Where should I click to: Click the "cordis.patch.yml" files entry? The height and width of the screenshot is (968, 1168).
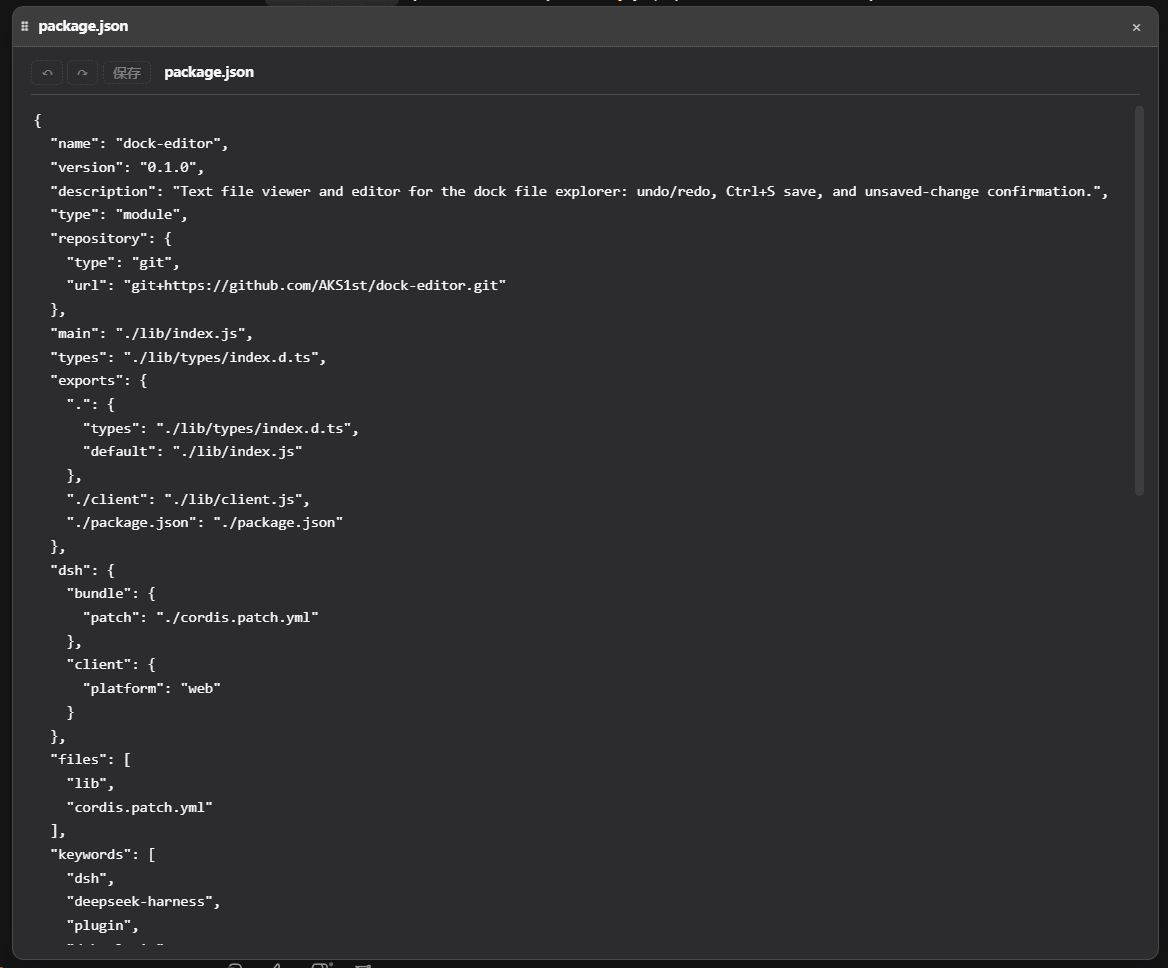(x=139, y=807)
